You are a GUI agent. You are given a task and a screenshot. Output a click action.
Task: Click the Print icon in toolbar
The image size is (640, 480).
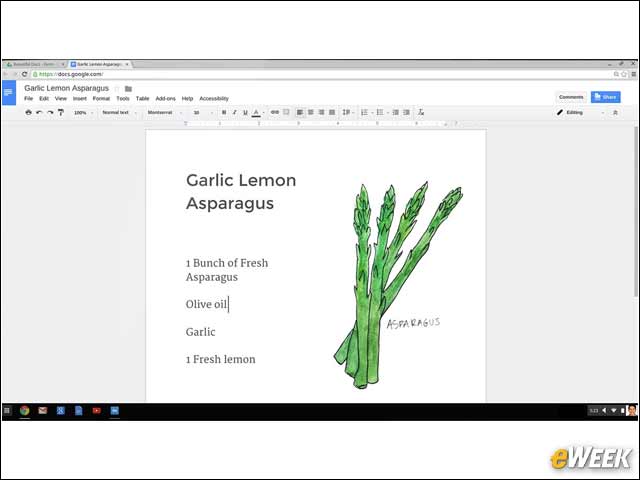(28, 112)
